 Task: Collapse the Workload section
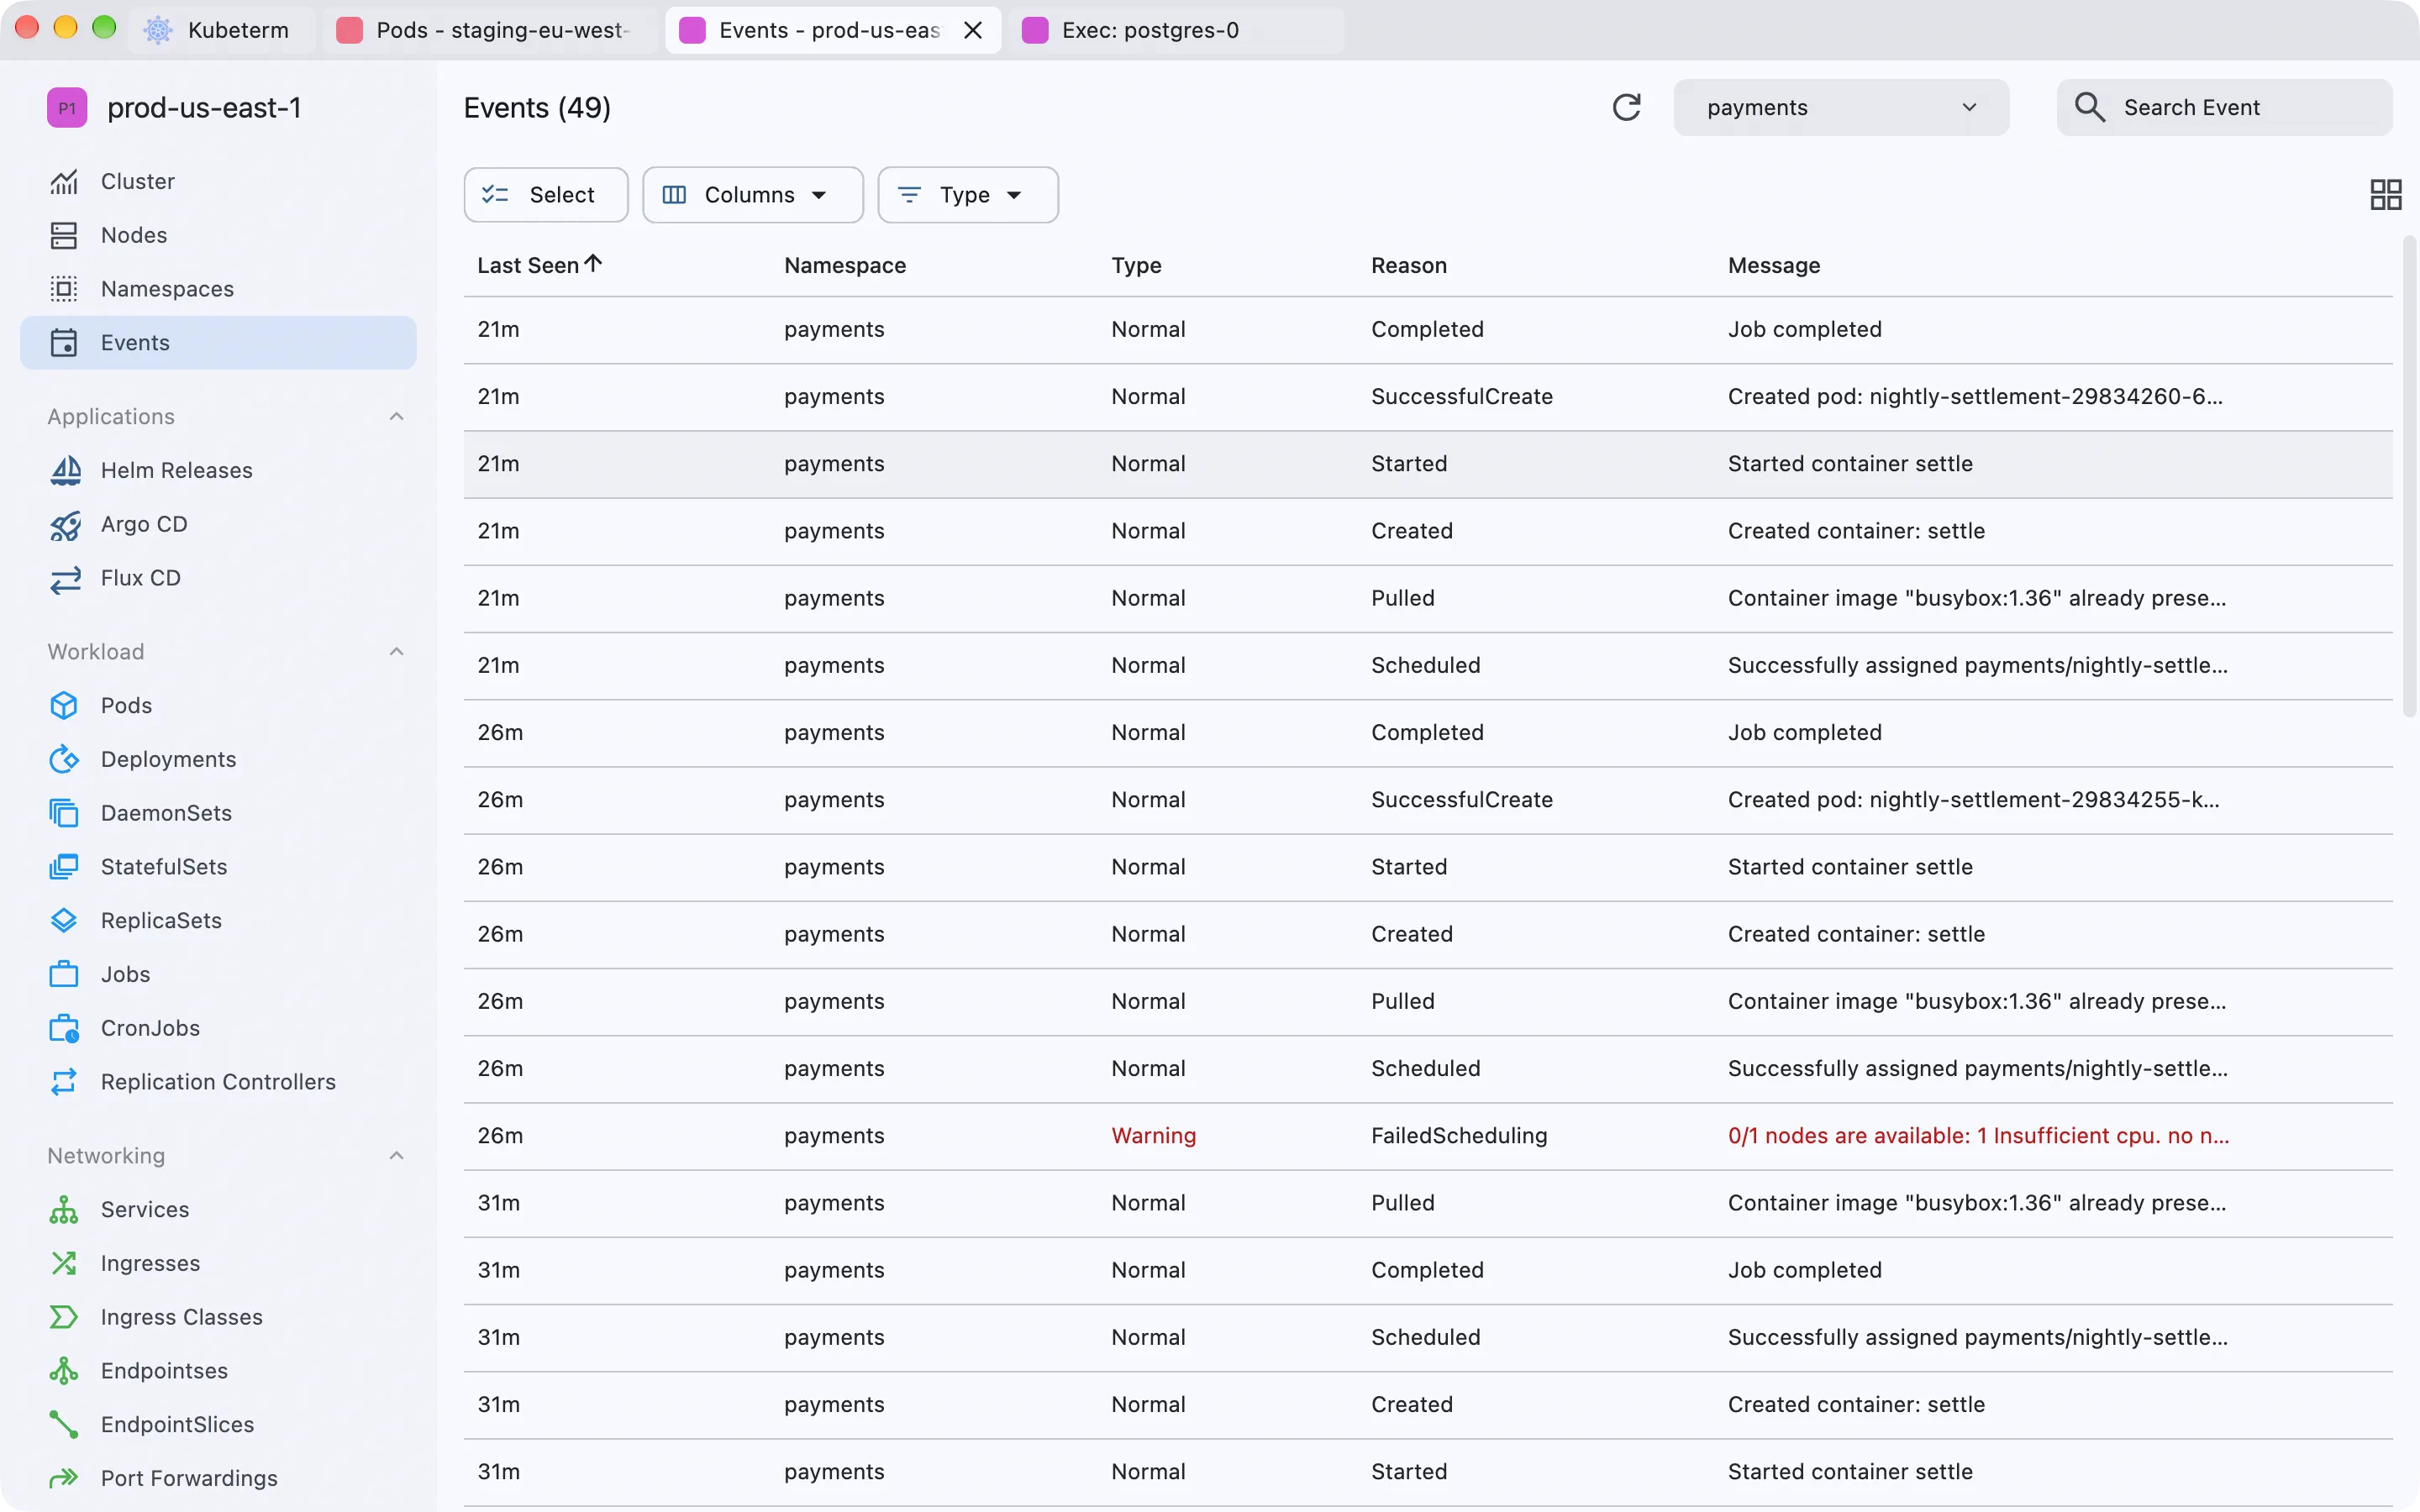pos(396,652)
